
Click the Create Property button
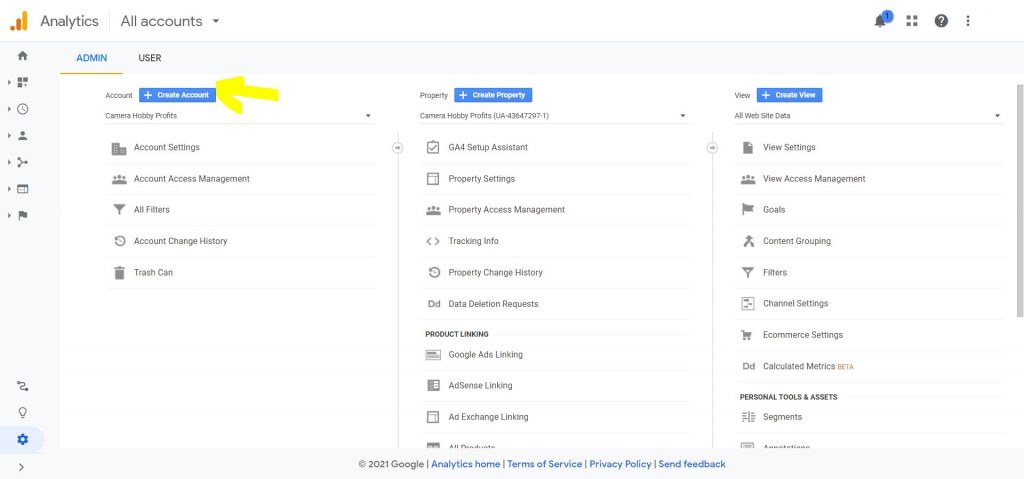[493, 95]
